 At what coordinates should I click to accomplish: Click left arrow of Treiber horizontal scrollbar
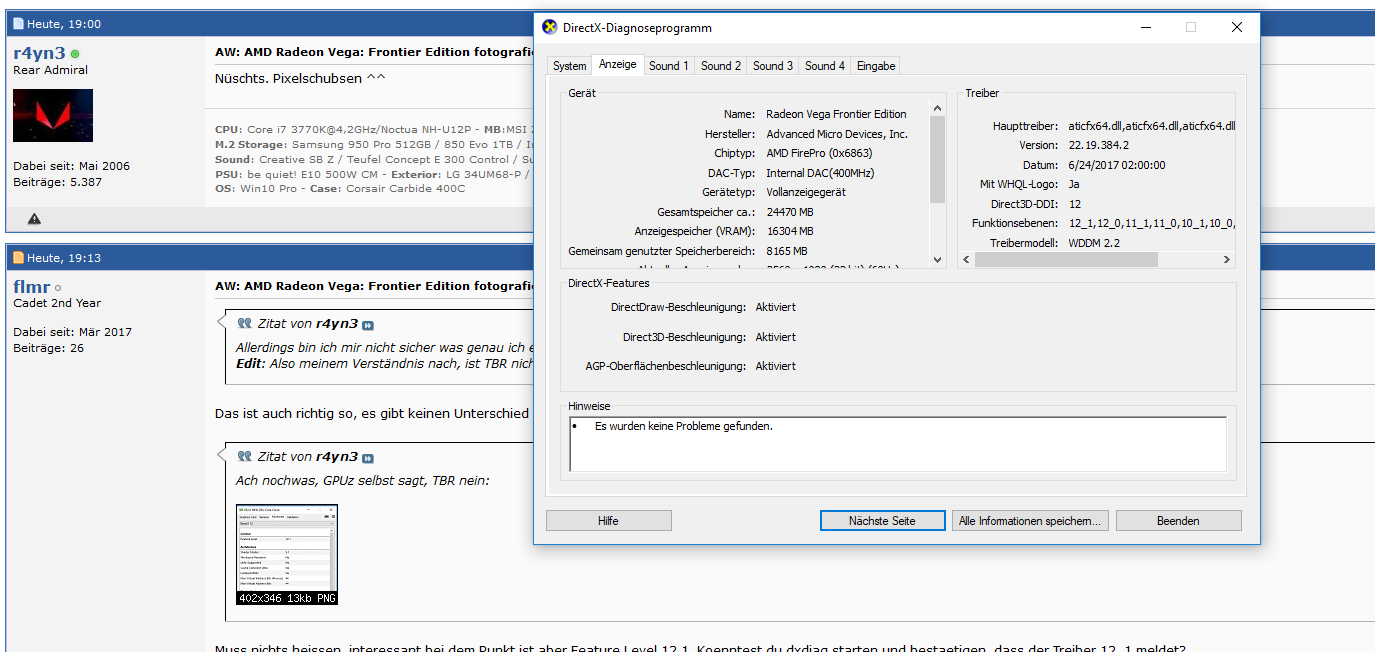(966, 259)
